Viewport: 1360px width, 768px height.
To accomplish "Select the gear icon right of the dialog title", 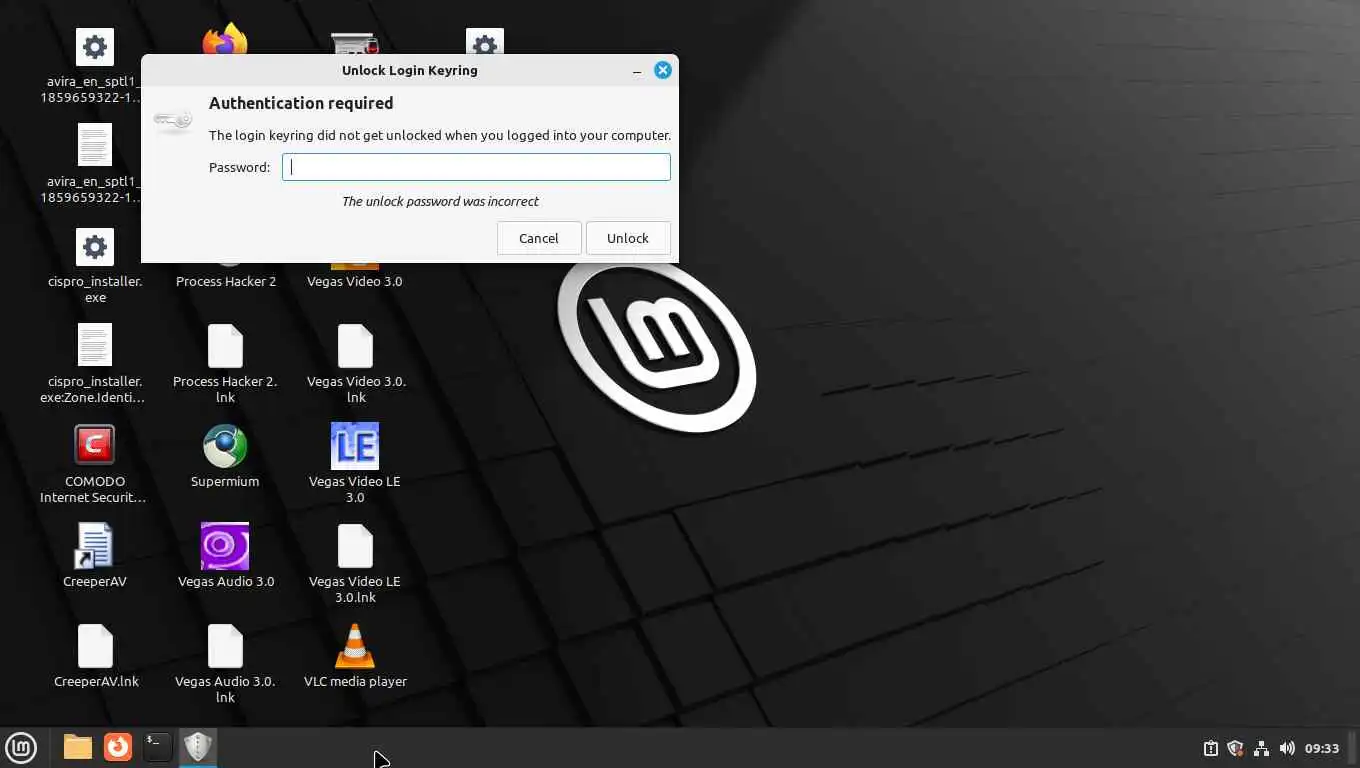I will 485,41.
